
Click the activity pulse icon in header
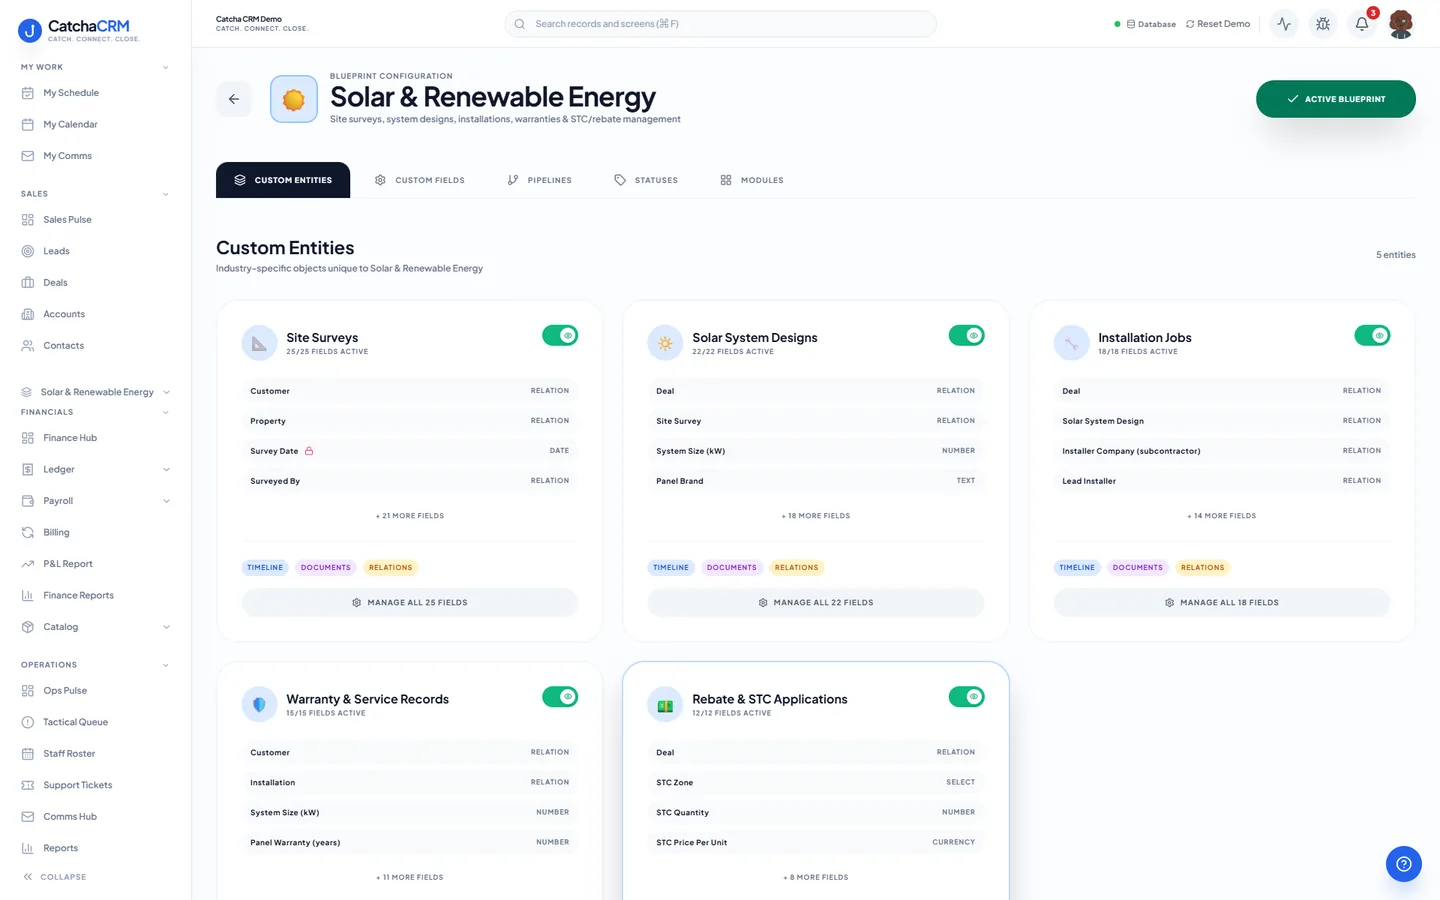point(1284,24)
